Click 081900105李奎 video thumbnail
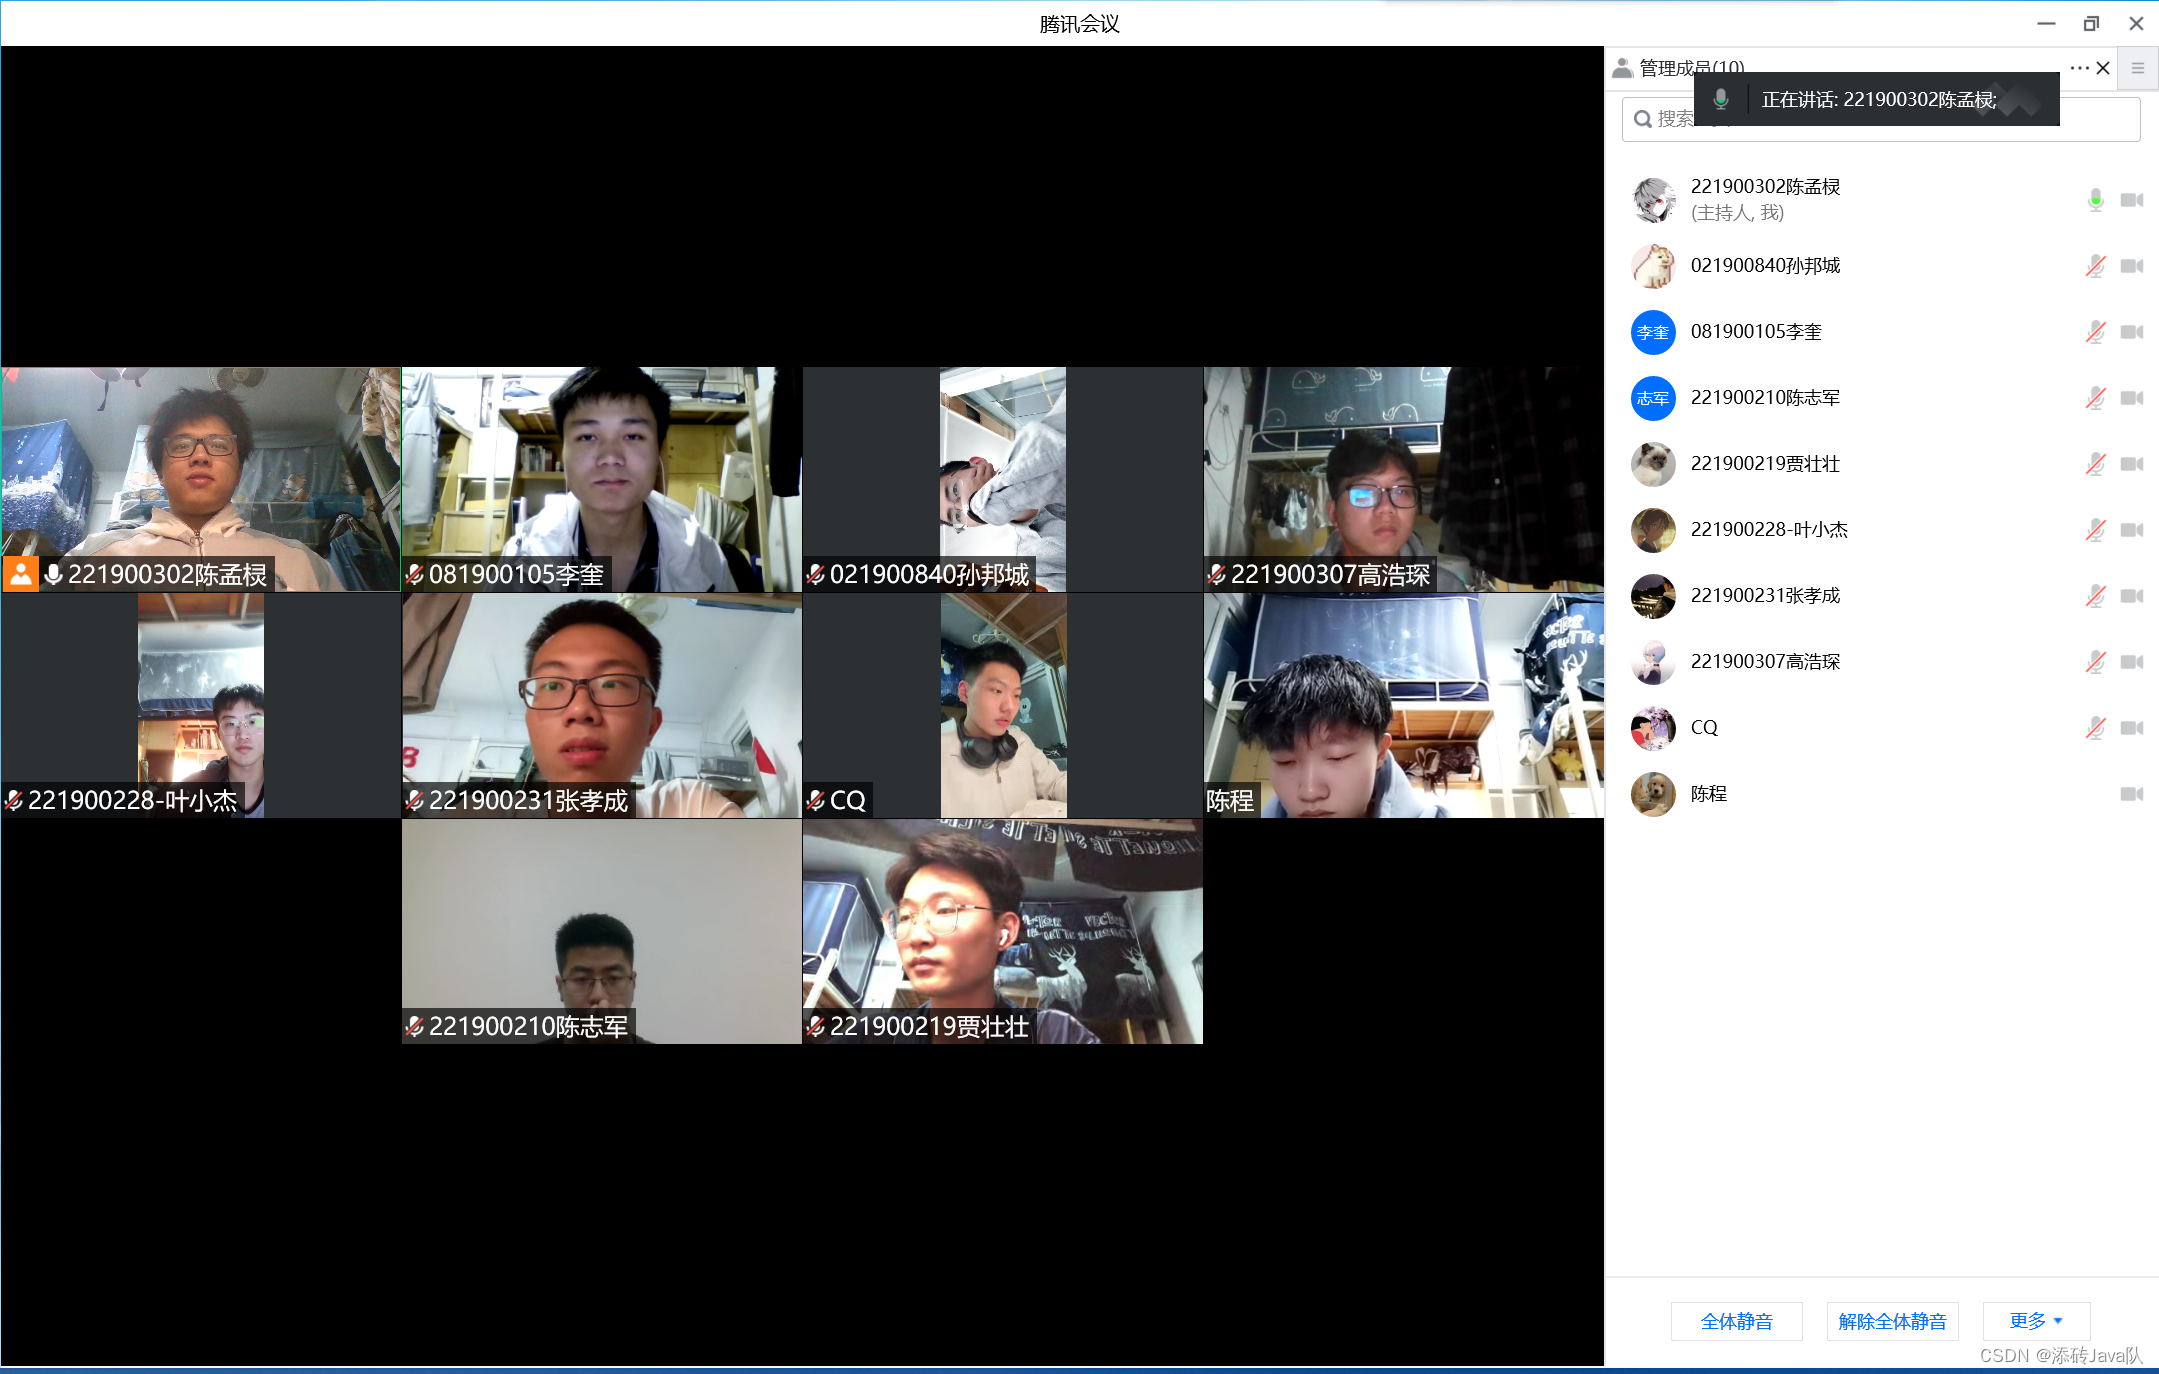Image resolution: width=2159 pixels, height=1374 pixels. pyautogui.click(x=601, y=479)
